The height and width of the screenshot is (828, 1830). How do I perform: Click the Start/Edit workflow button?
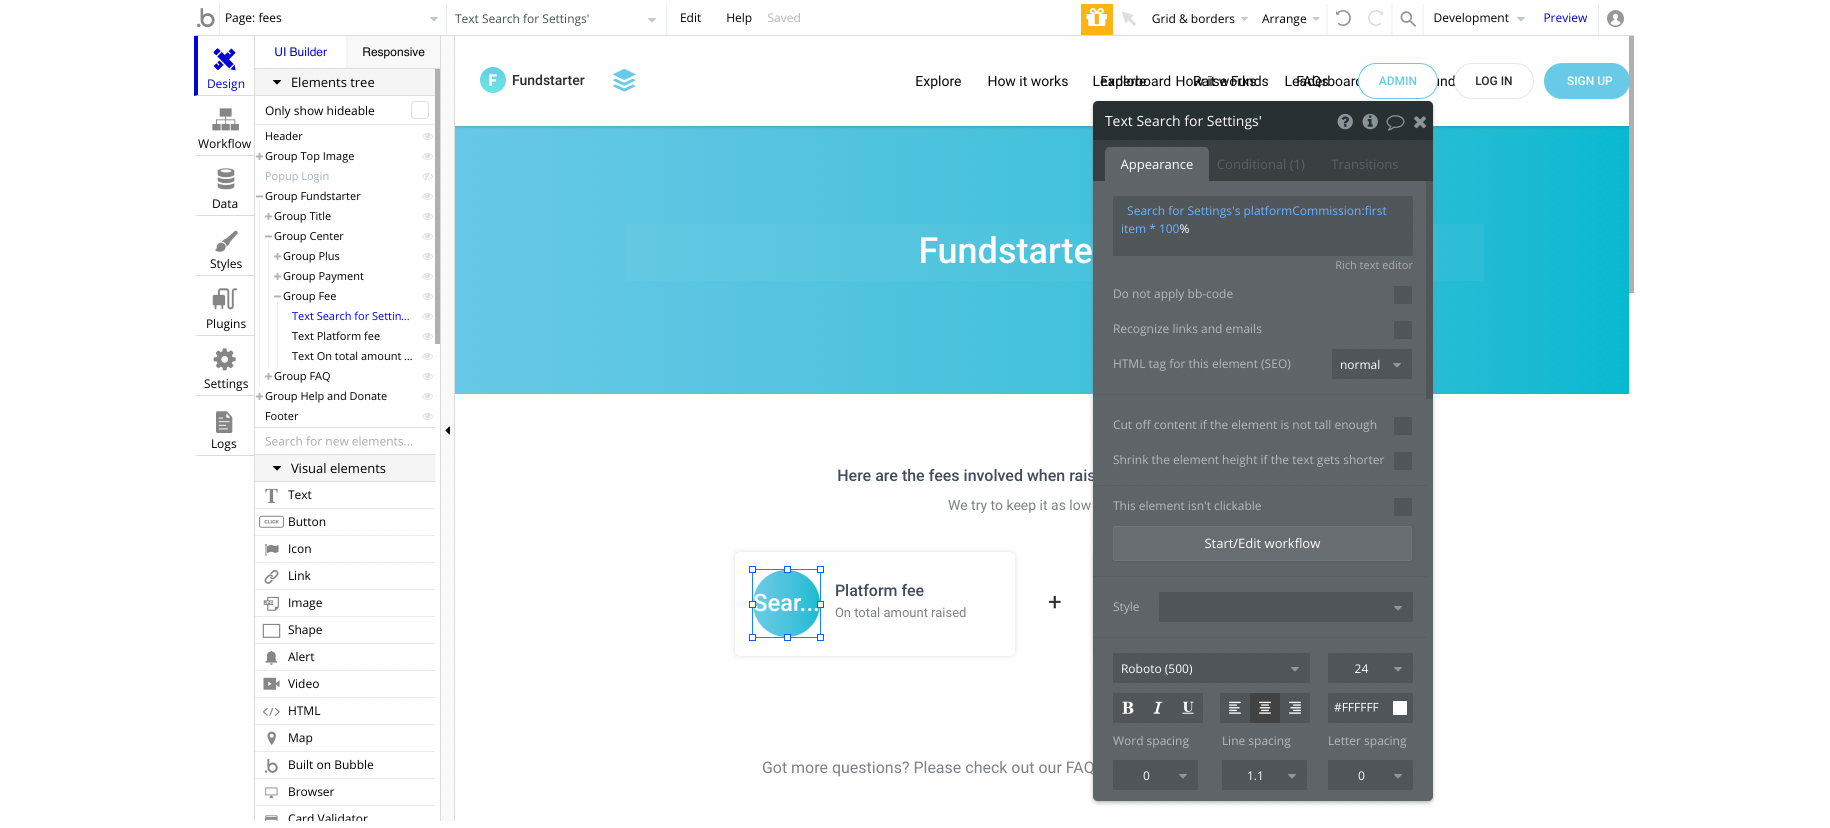(x=1262, y=544)
